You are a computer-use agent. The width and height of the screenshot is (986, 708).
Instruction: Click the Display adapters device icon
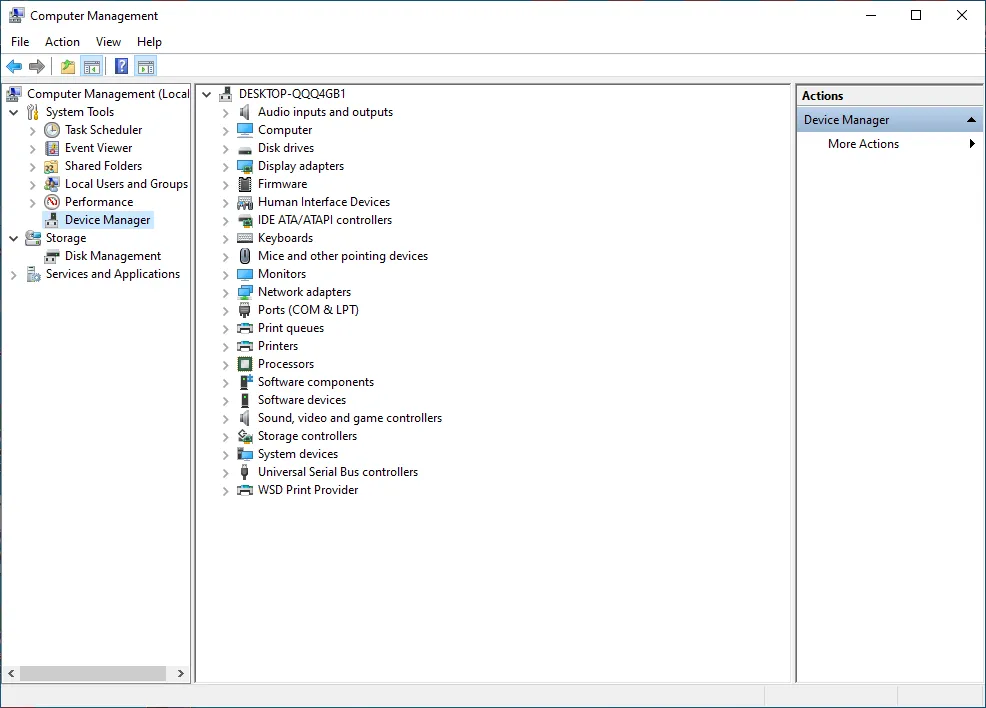tap(245, 166)
